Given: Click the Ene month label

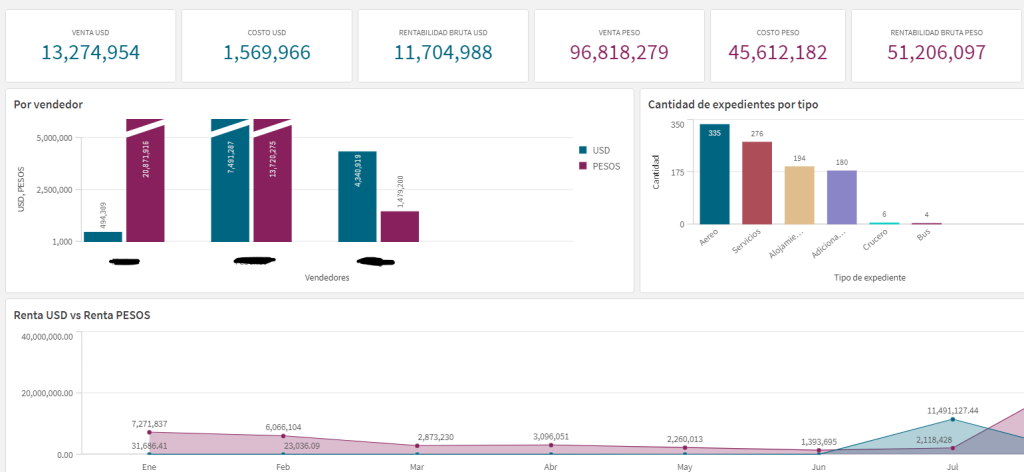Looking at the screenshot, I should pos(149,467).
